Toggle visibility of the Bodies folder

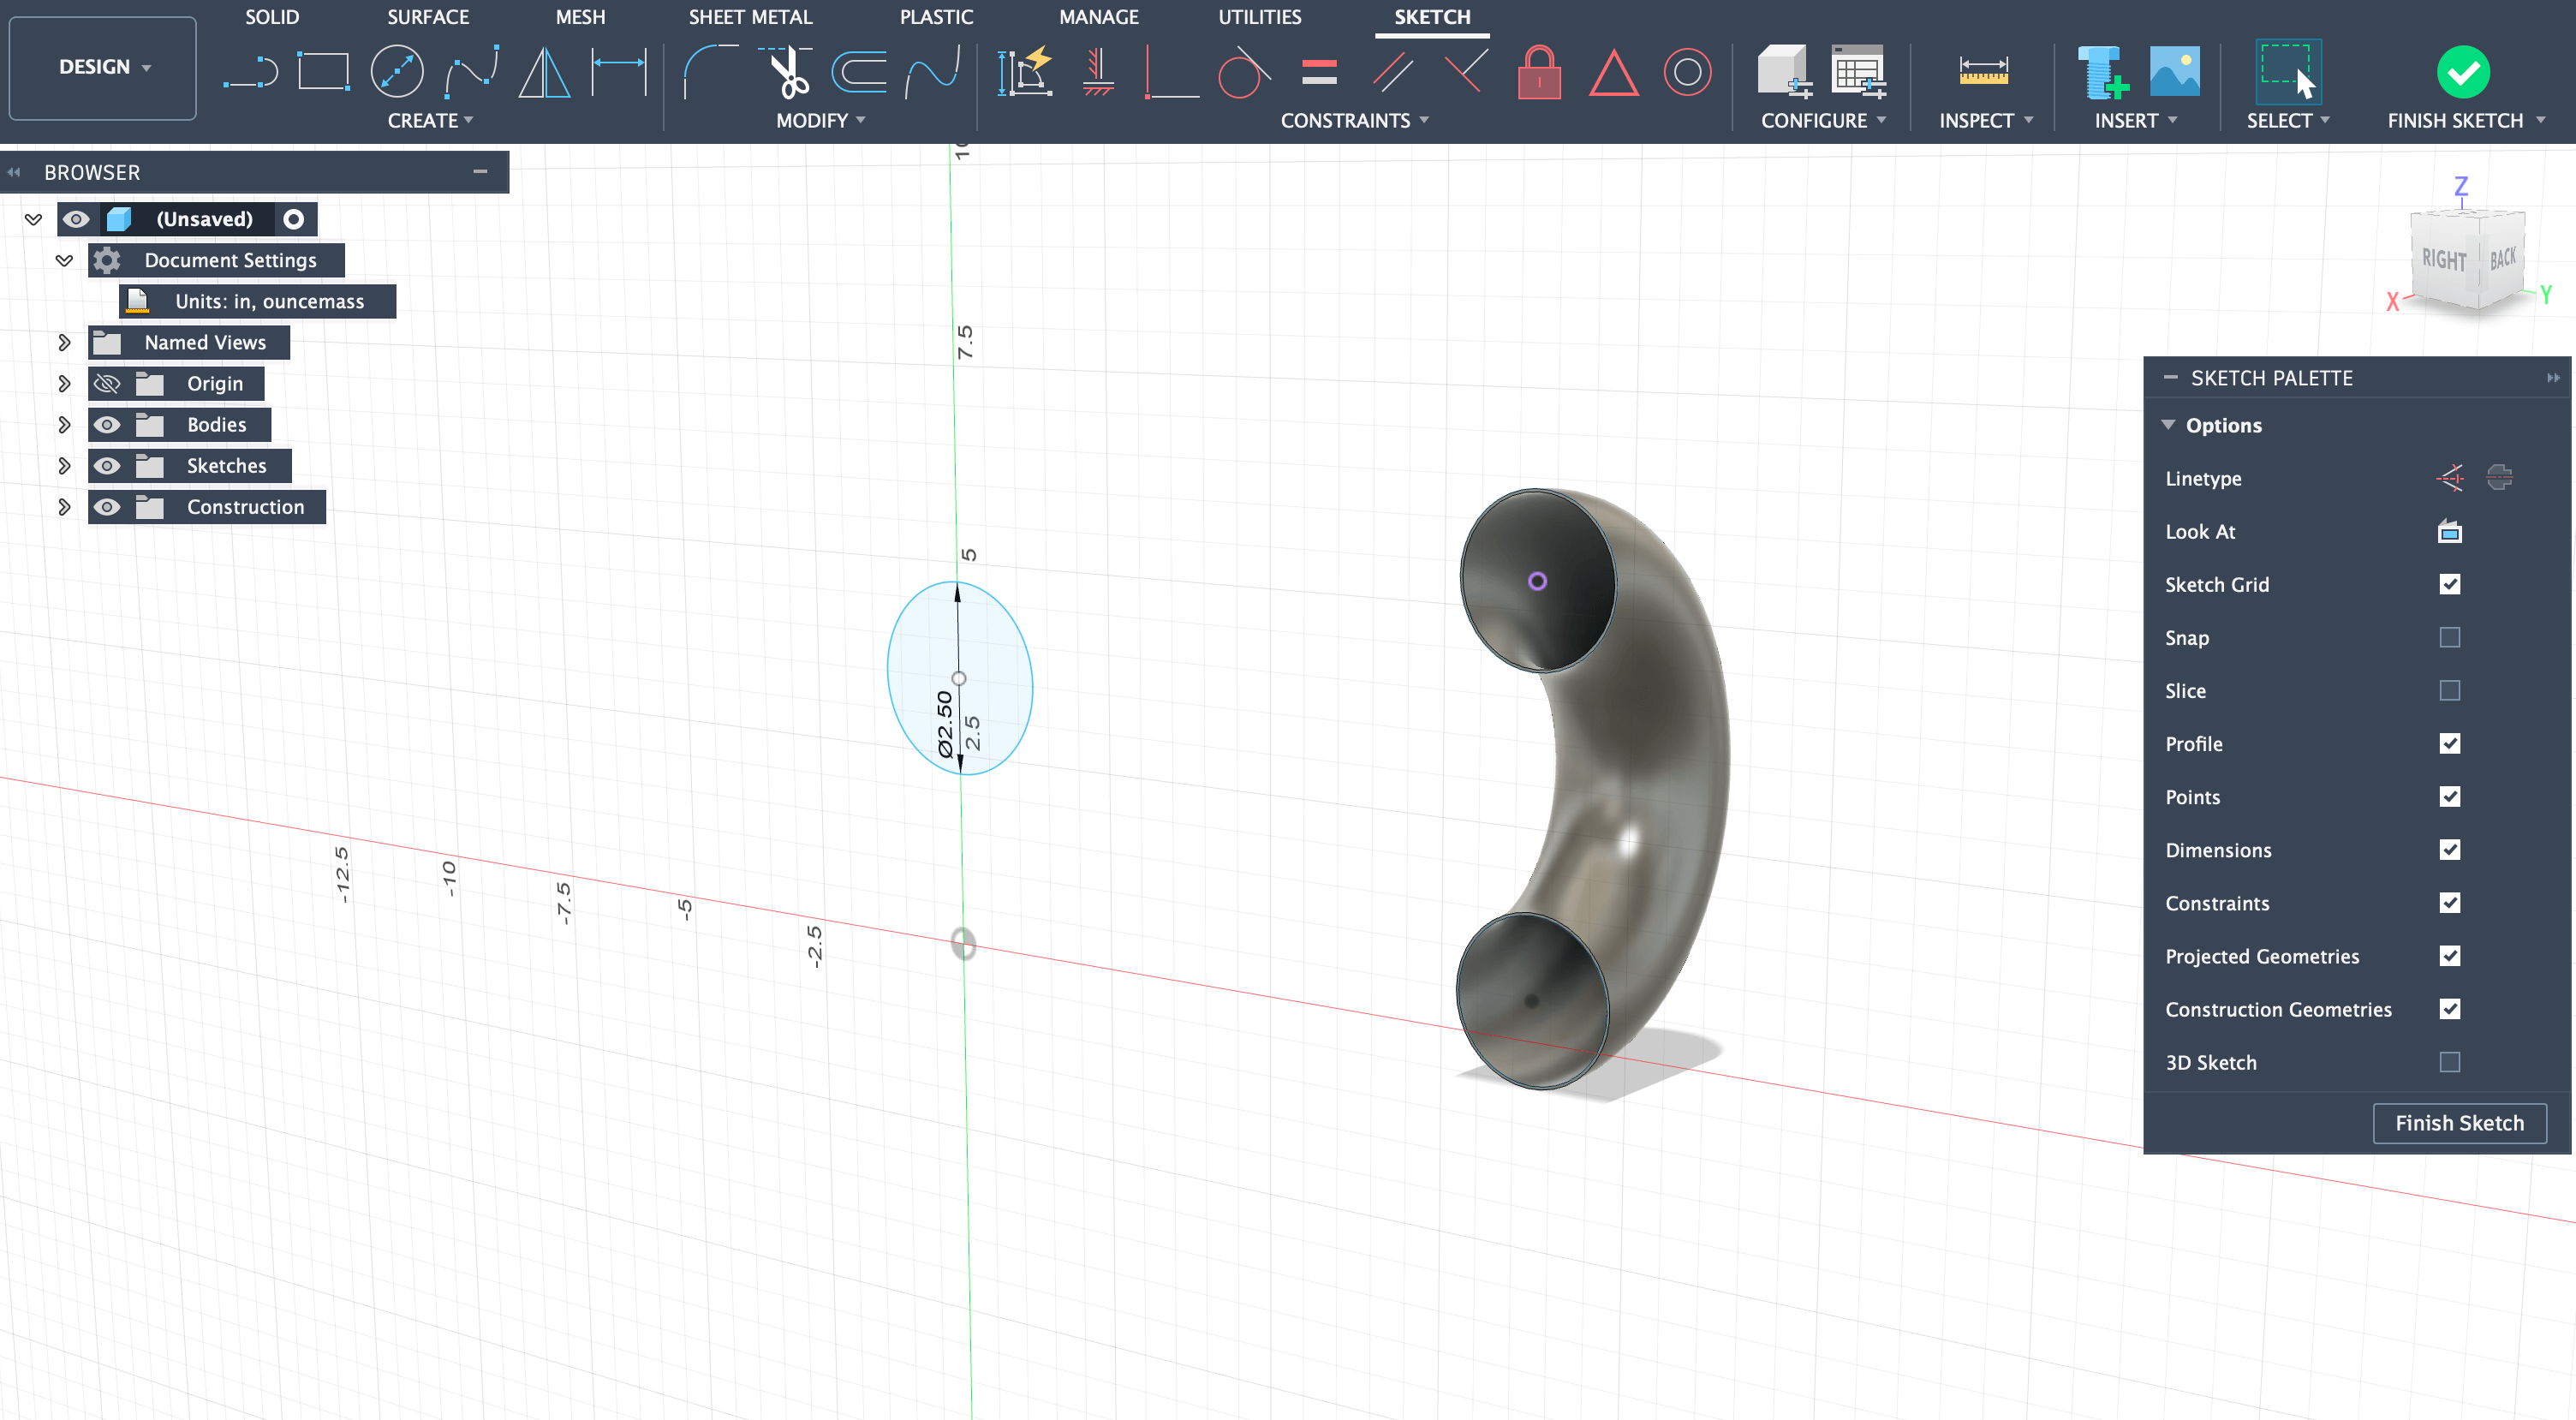click(x=107, y=424)
